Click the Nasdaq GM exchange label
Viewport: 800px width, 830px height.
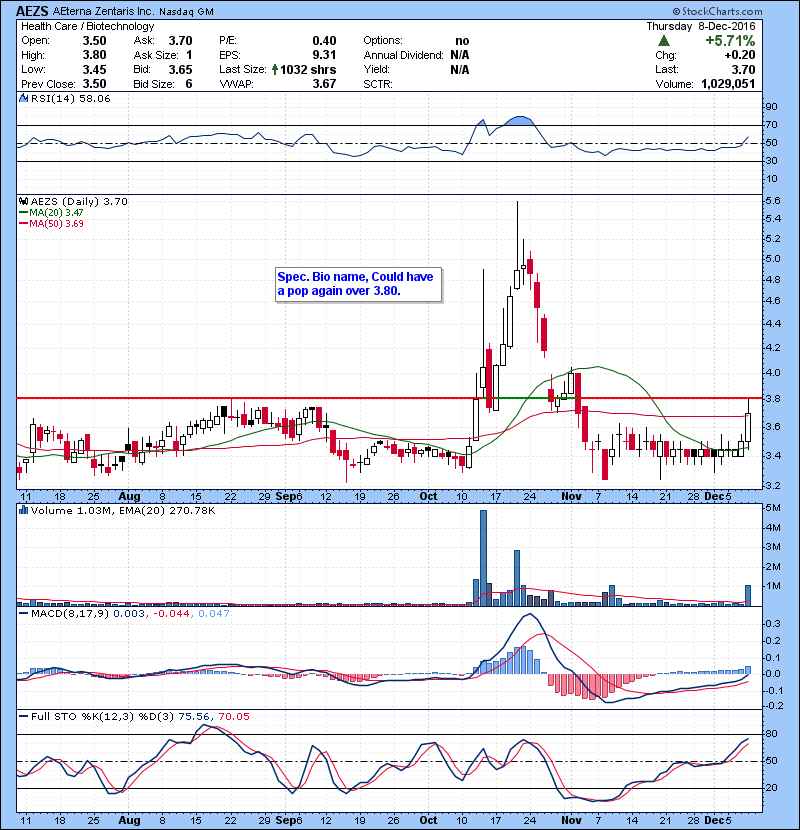pos(186,12)
